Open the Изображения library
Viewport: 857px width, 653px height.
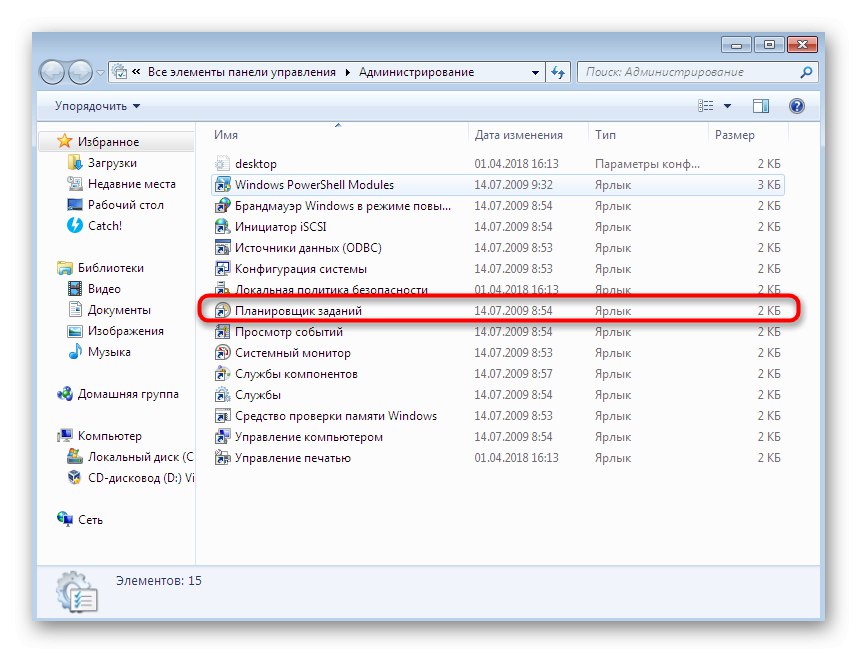(126, 331)
